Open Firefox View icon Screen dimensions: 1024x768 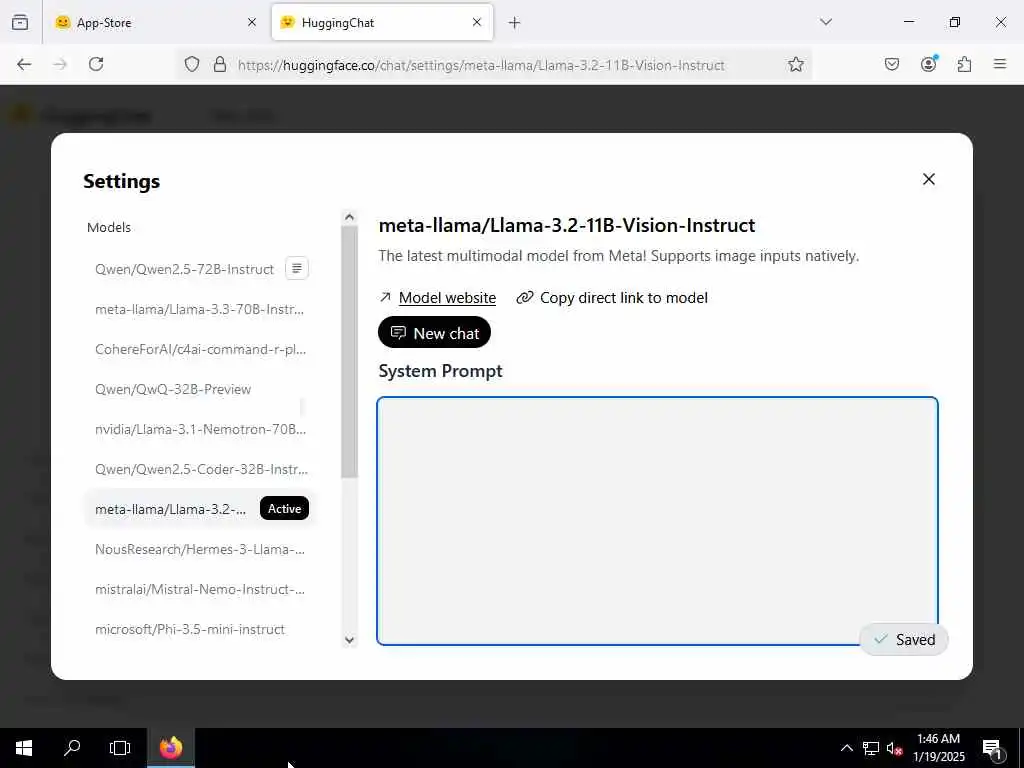click(20, 22)
